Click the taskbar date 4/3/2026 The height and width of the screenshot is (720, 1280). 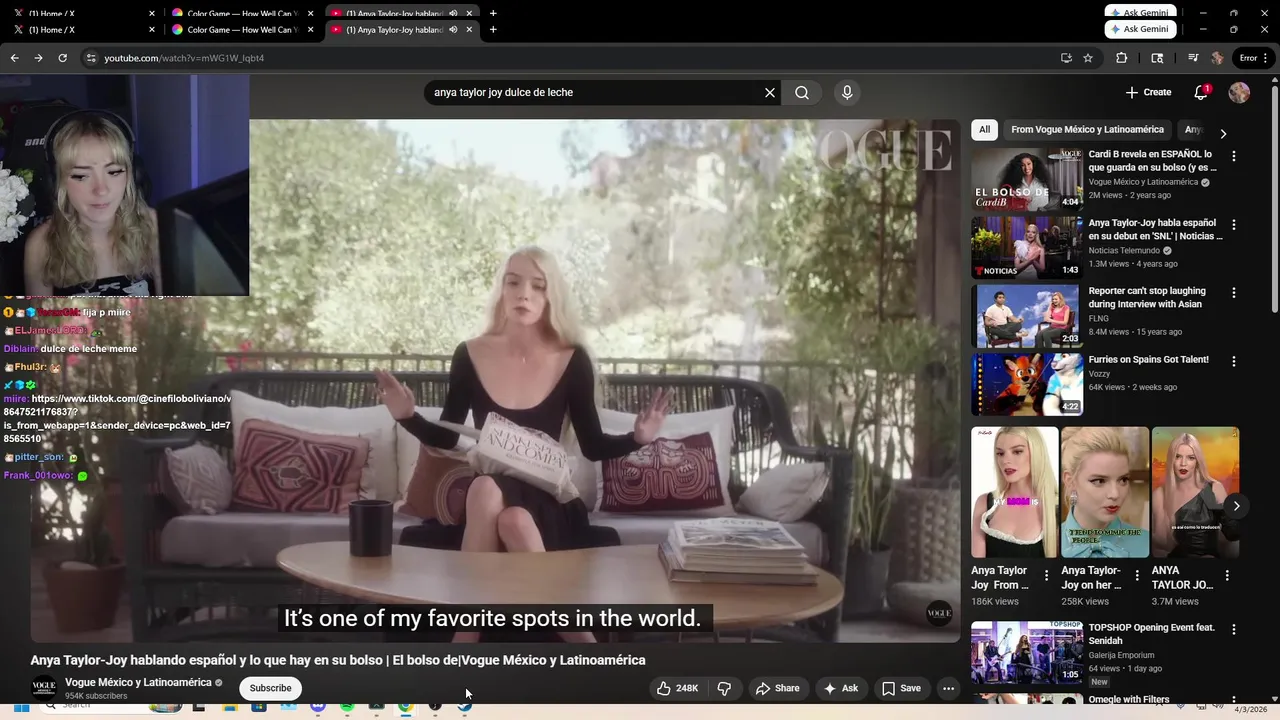coord(1250,709)
